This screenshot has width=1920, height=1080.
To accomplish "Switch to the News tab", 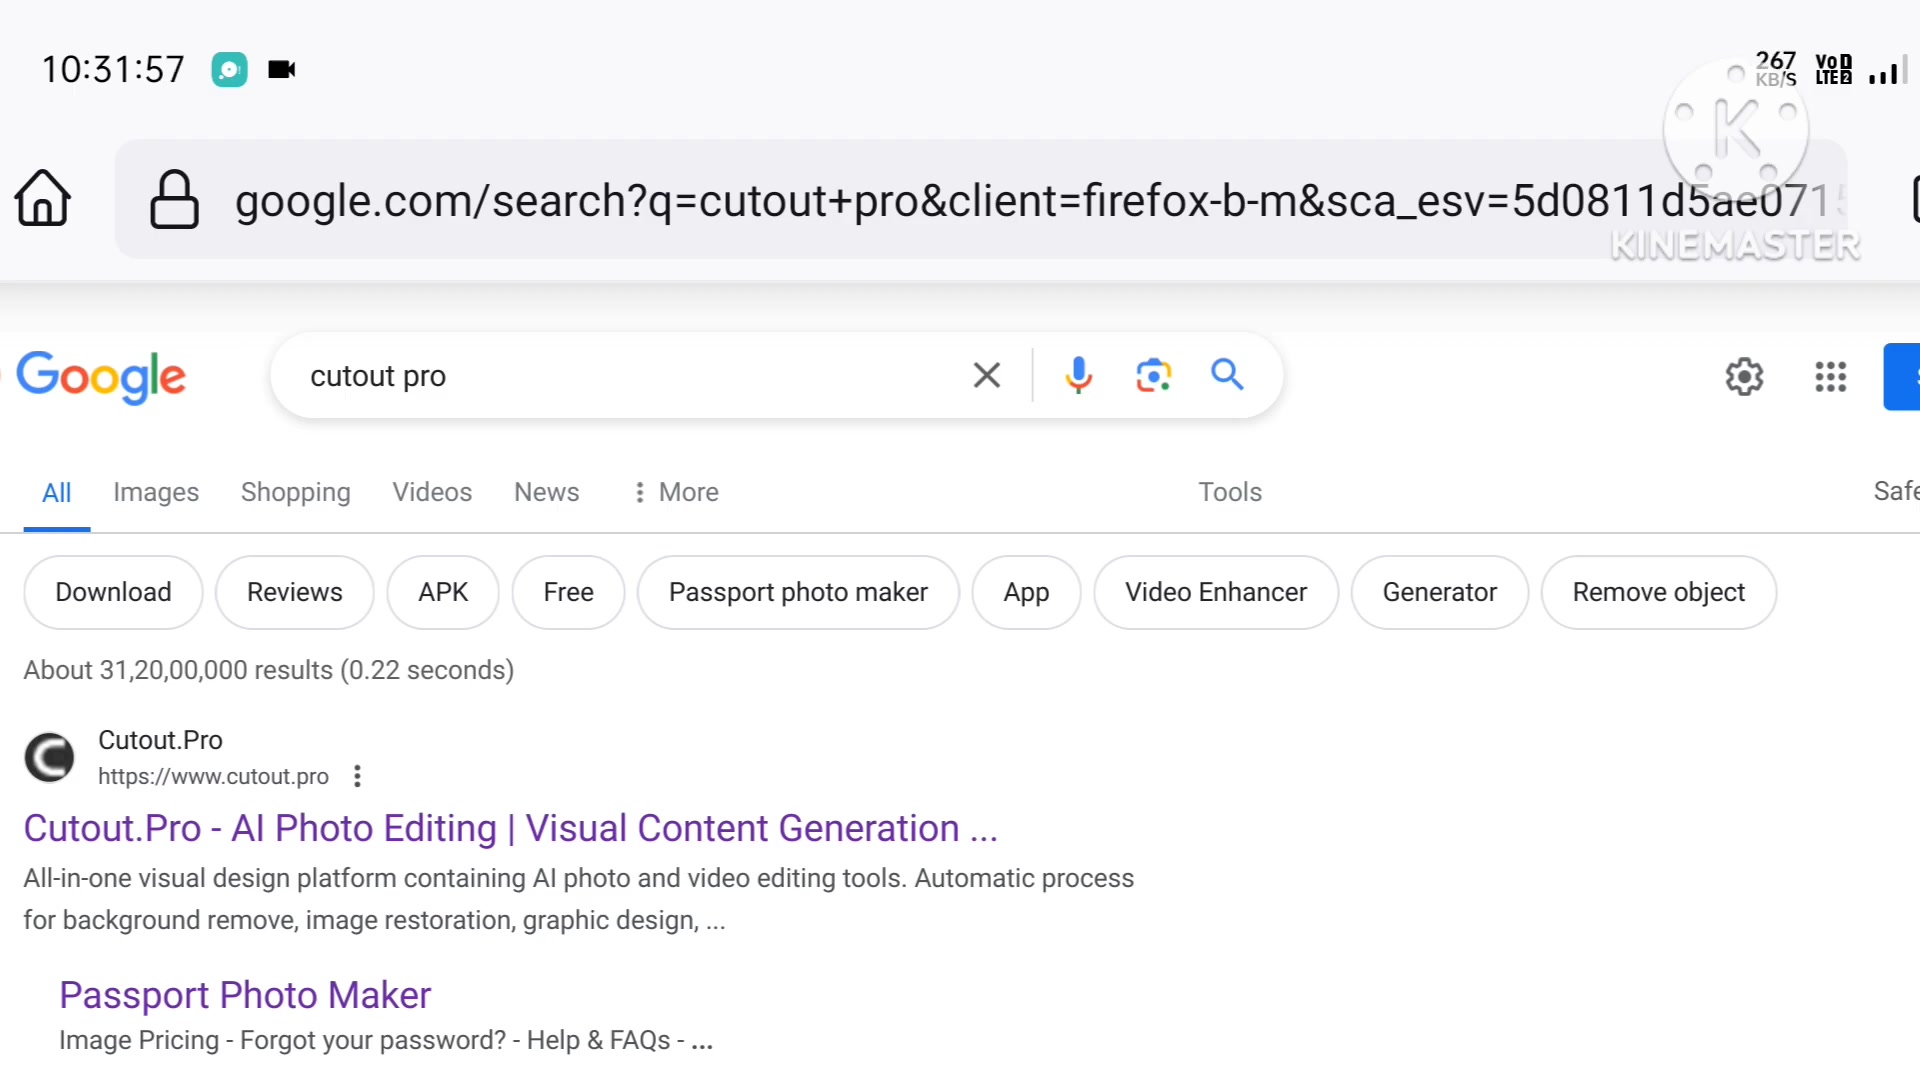I will click(546, 492).
